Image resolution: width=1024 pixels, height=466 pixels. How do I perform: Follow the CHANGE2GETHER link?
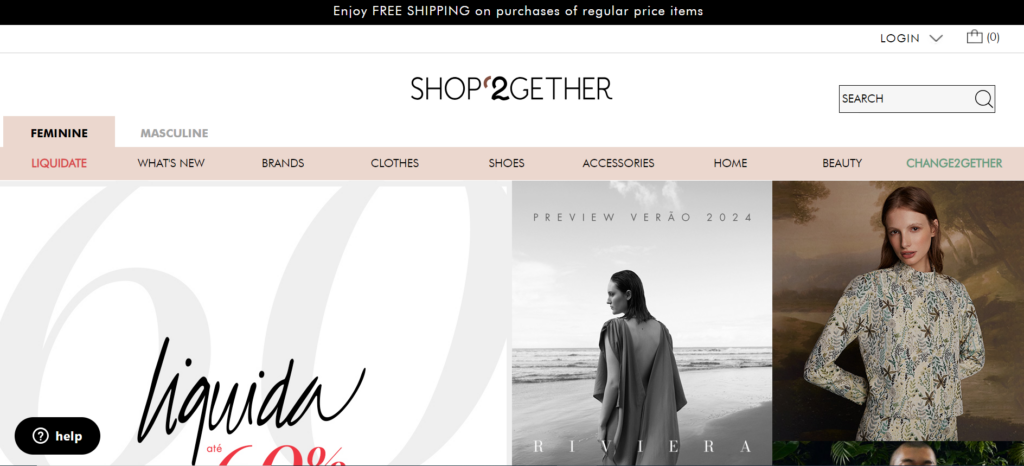point(954,163)
